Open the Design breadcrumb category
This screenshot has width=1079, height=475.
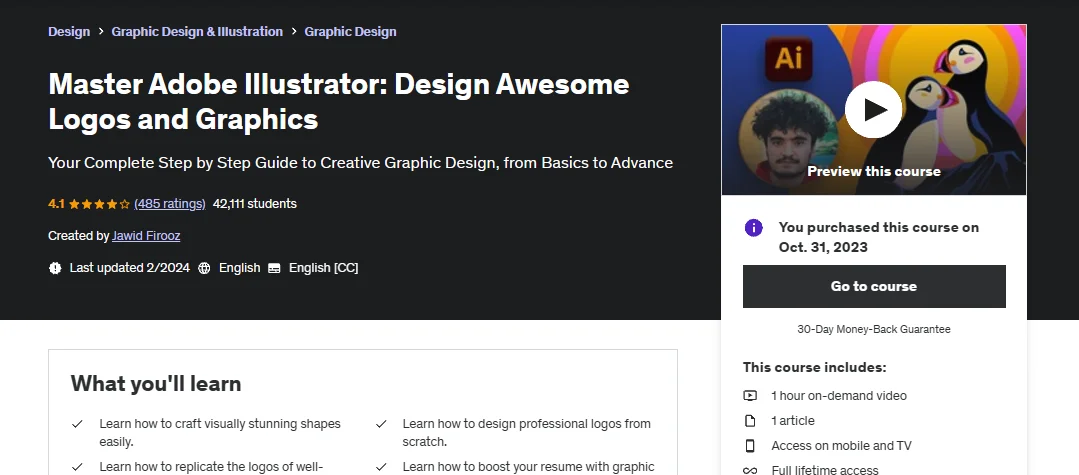tap(69, 32)
